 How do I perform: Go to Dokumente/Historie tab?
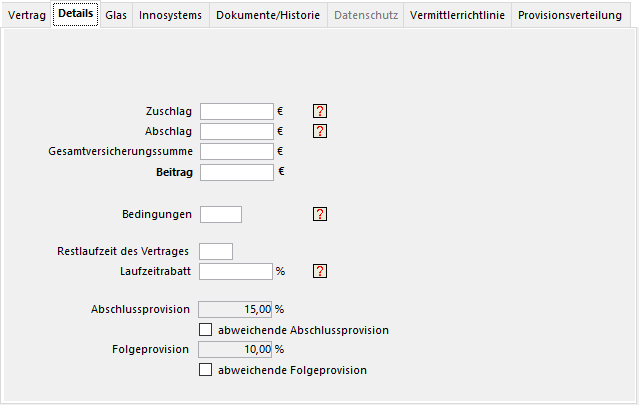click(269, 15)
